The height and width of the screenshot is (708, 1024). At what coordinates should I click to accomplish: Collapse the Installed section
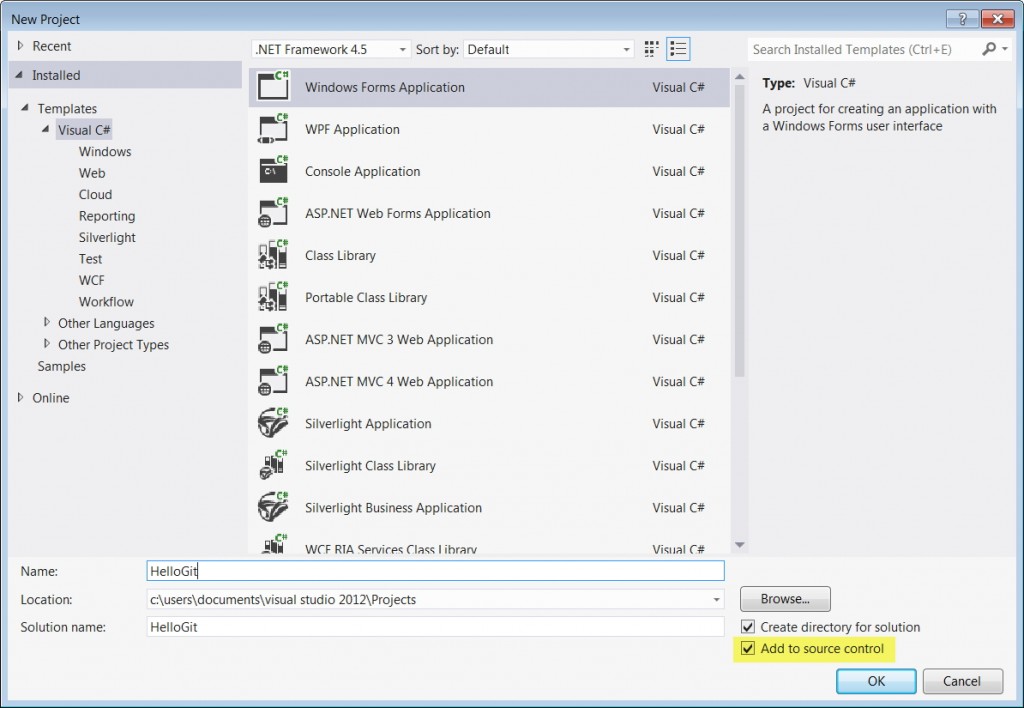pos(20,75)
